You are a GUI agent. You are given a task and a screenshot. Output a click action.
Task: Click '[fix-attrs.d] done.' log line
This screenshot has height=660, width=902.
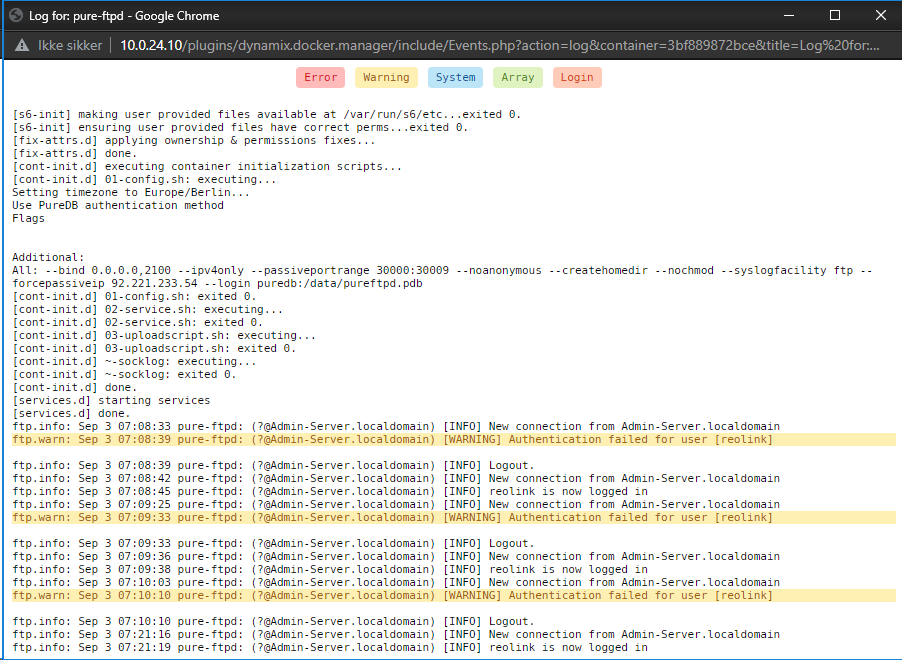click(x=75, y=154)
